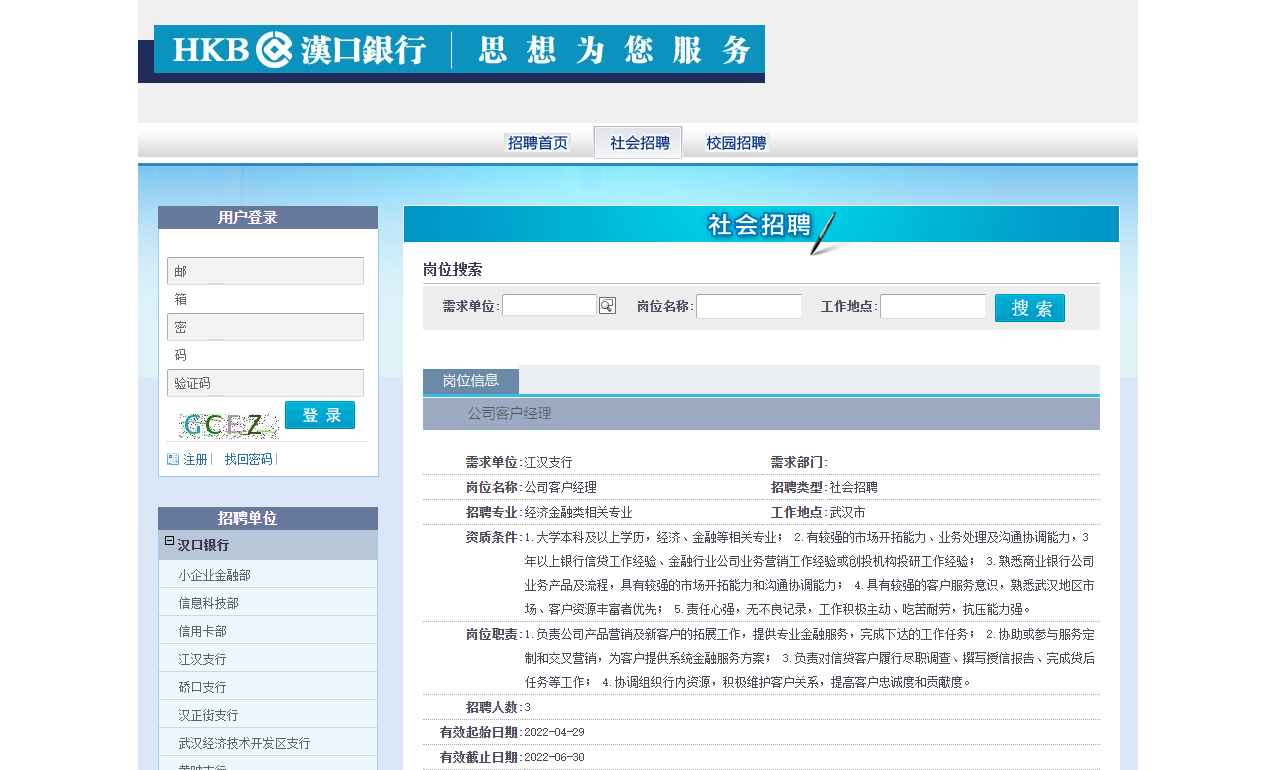Click the 需求单位 search field
Viewport: 1275px width, 770px height.
click(549, 305)
